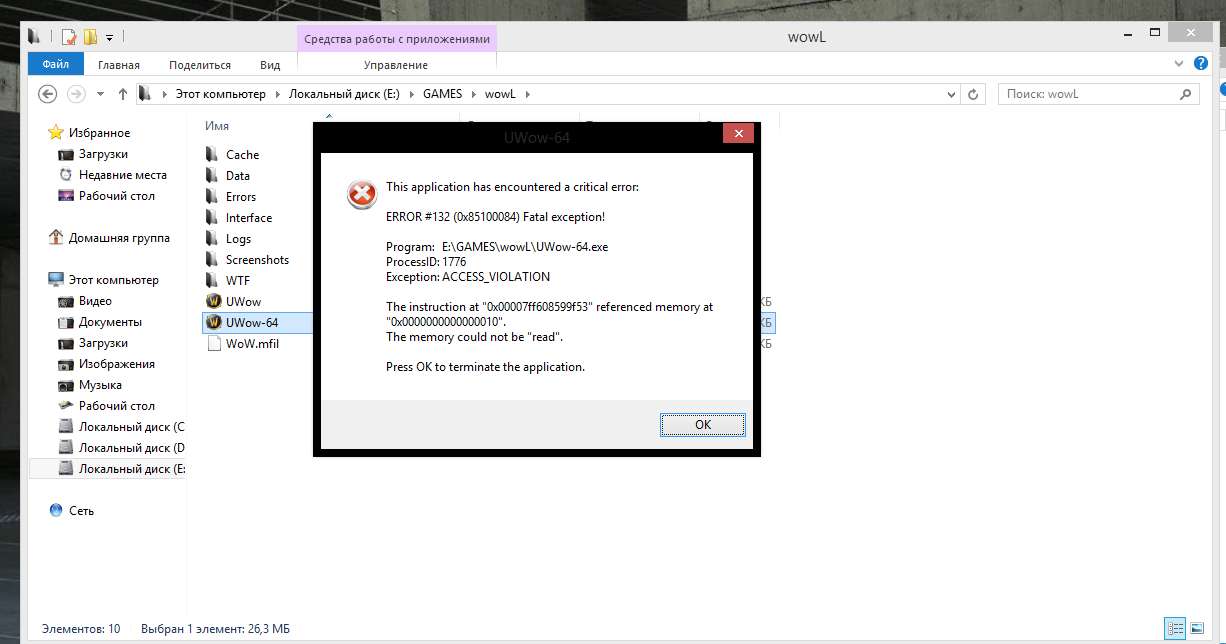
Task: Expand breadcrumb arrow after GAMES
Action: coord(474,94)
